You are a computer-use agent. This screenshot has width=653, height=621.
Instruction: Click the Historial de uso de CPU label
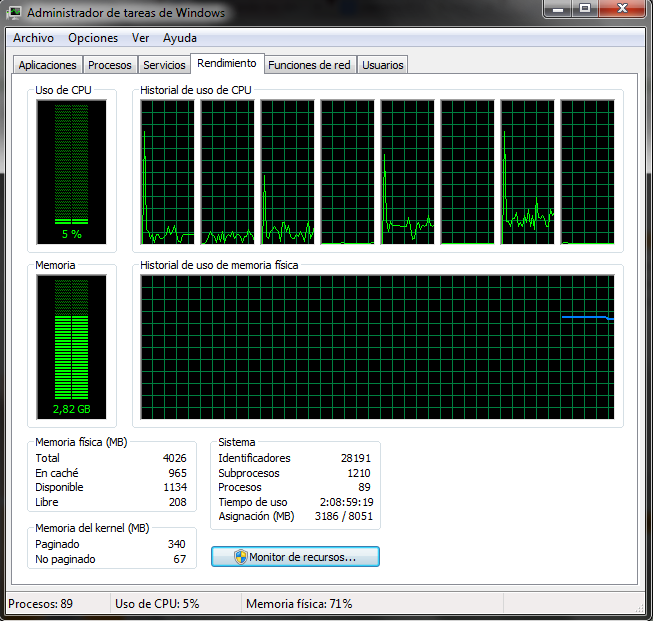point(196,90)
